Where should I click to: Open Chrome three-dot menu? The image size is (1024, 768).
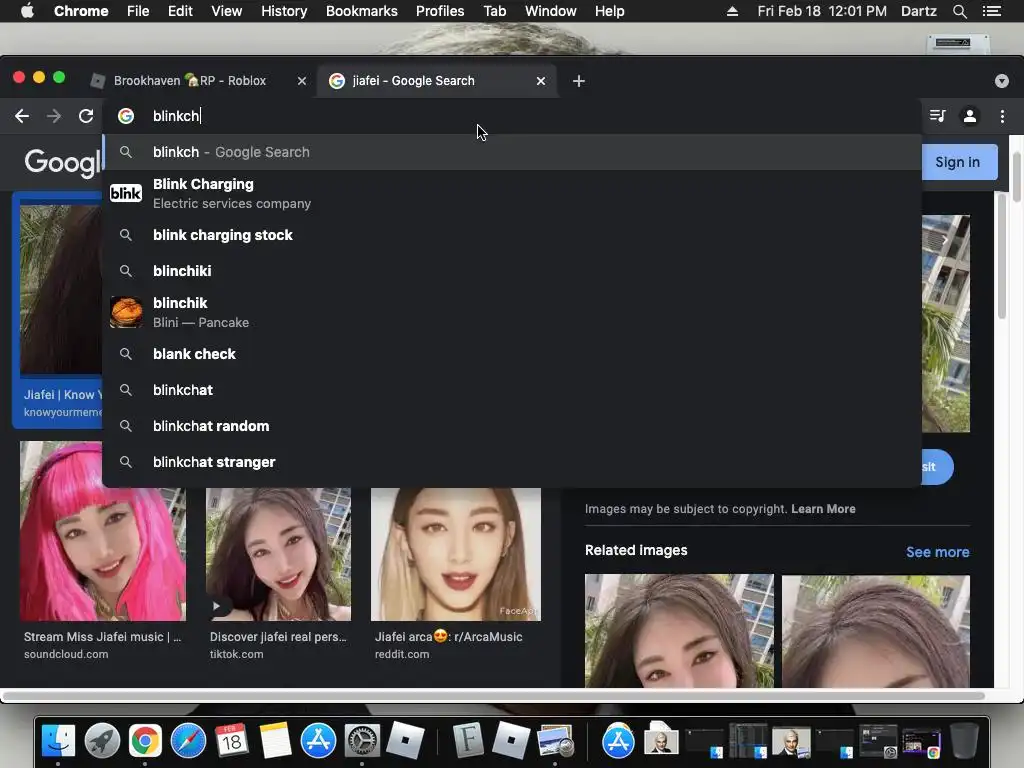[1002, 116]
